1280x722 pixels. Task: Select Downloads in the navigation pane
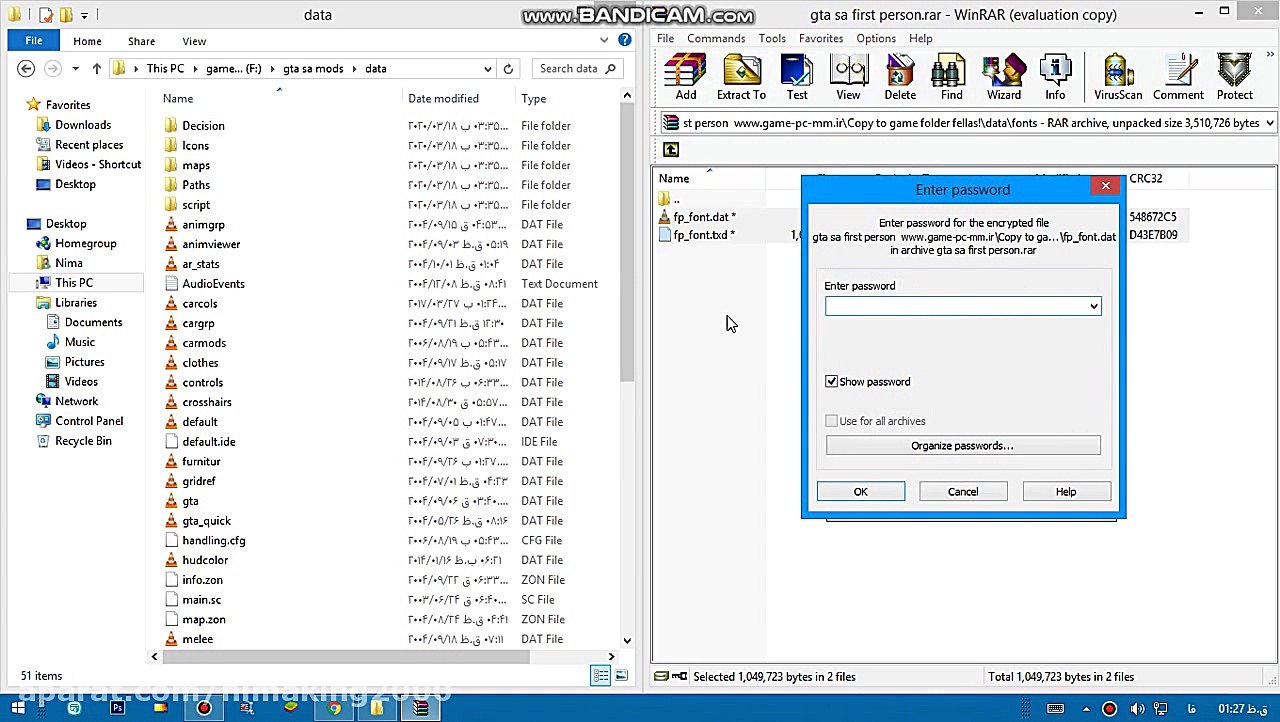click(x=83, y=125)
